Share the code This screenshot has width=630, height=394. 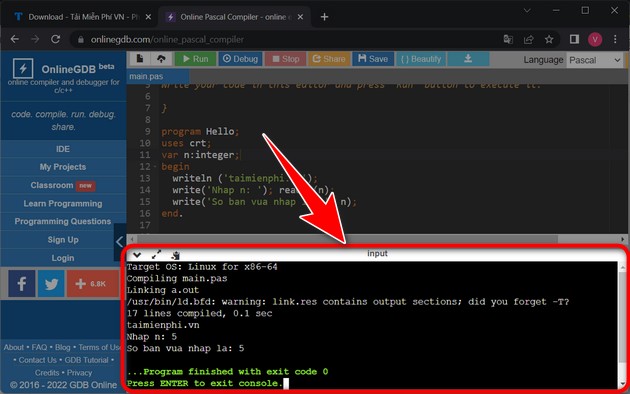(x=329, y=59)
